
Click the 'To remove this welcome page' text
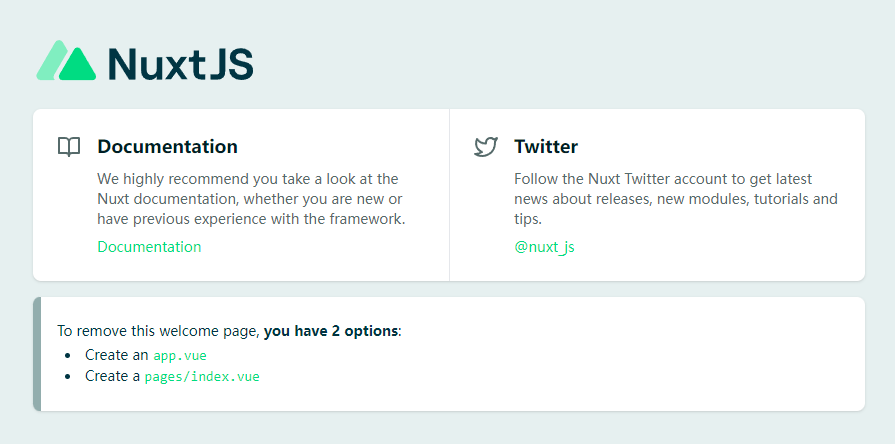tap(159, 331)
